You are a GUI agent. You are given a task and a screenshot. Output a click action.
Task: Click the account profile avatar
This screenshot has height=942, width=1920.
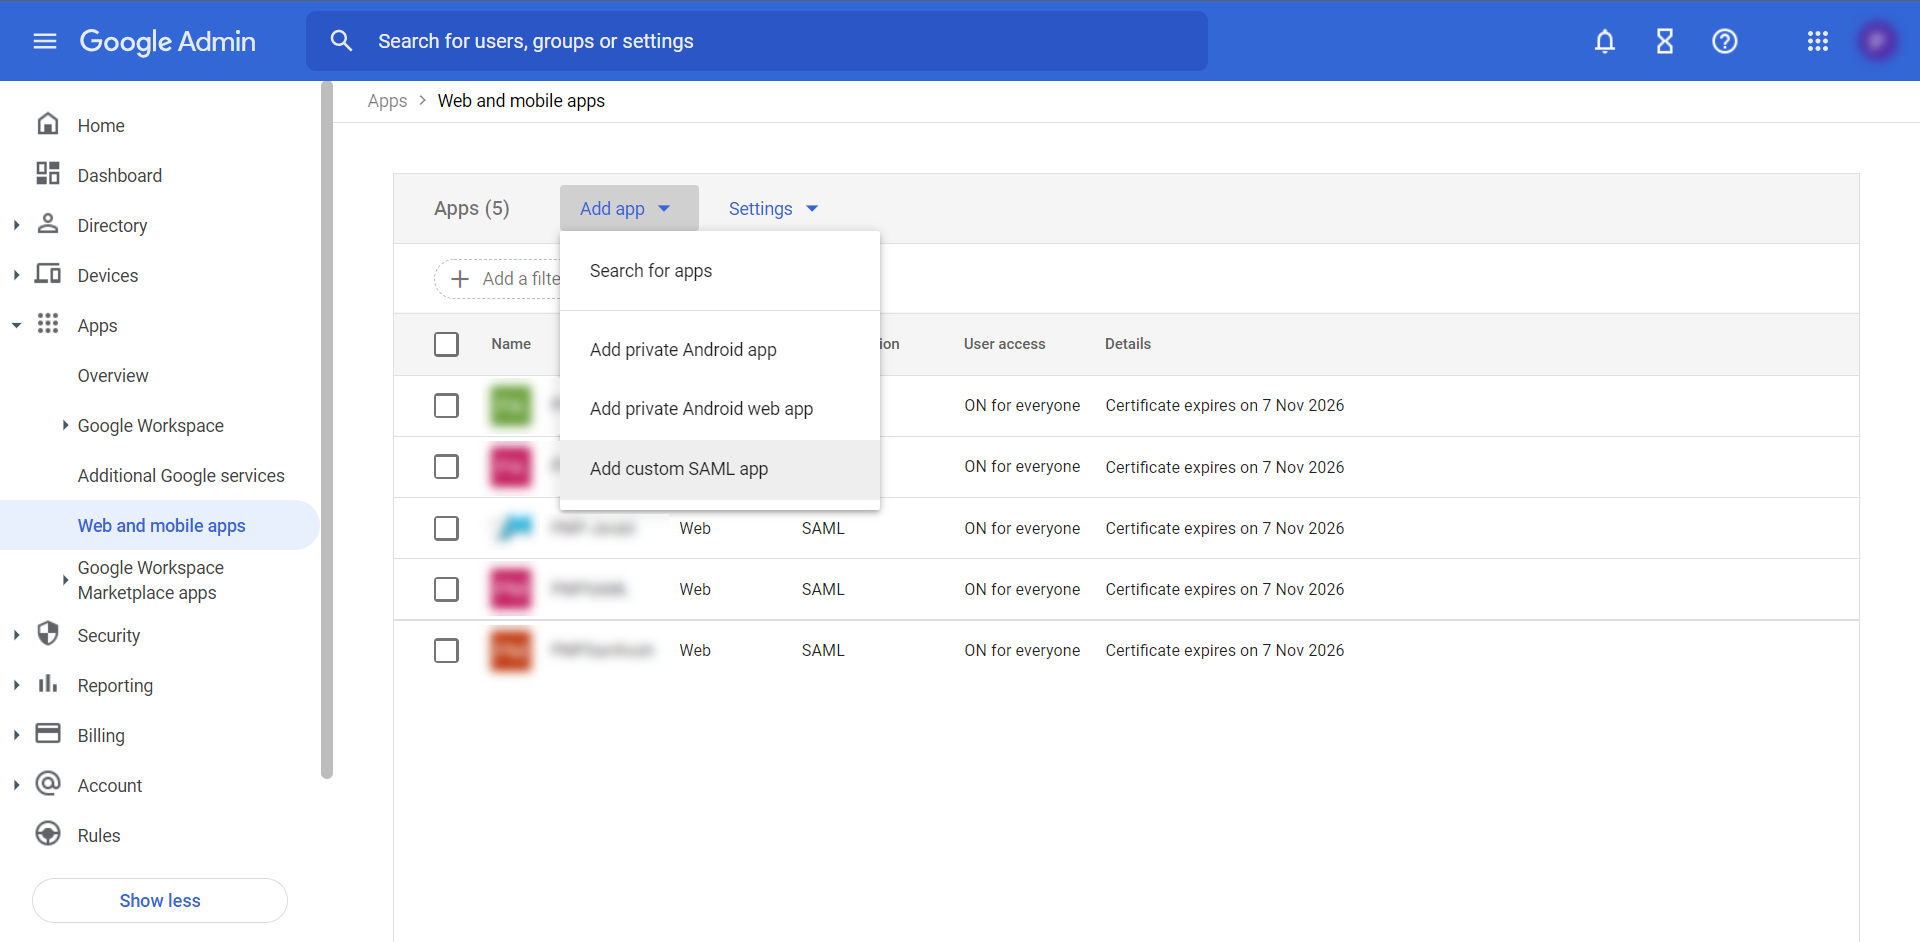click(1878, 41)
